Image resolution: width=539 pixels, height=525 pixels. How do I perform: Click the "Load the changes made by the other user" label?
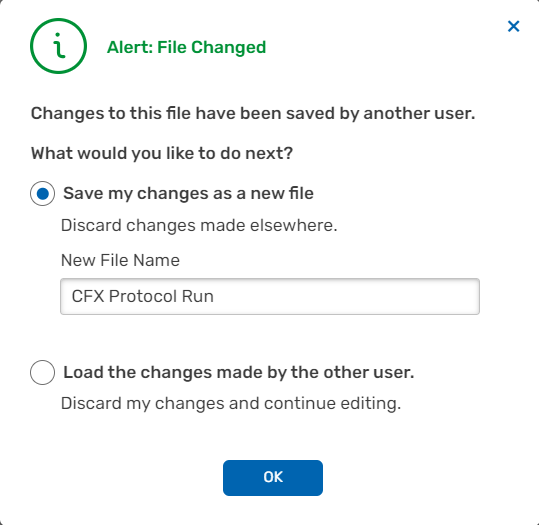pyautogui.click(x=239, y=372)
